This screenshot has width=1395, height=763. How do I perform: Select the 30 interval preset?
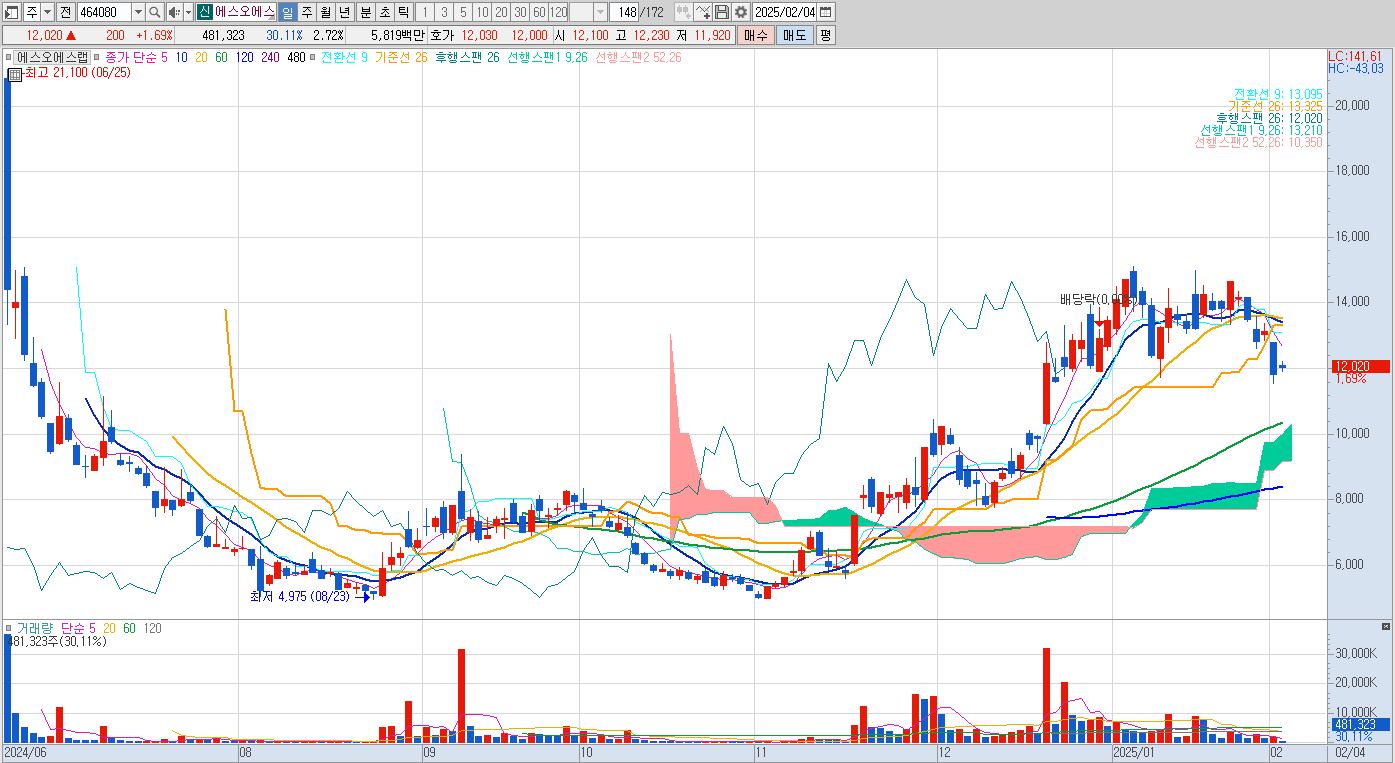click(x=520, y=12)
